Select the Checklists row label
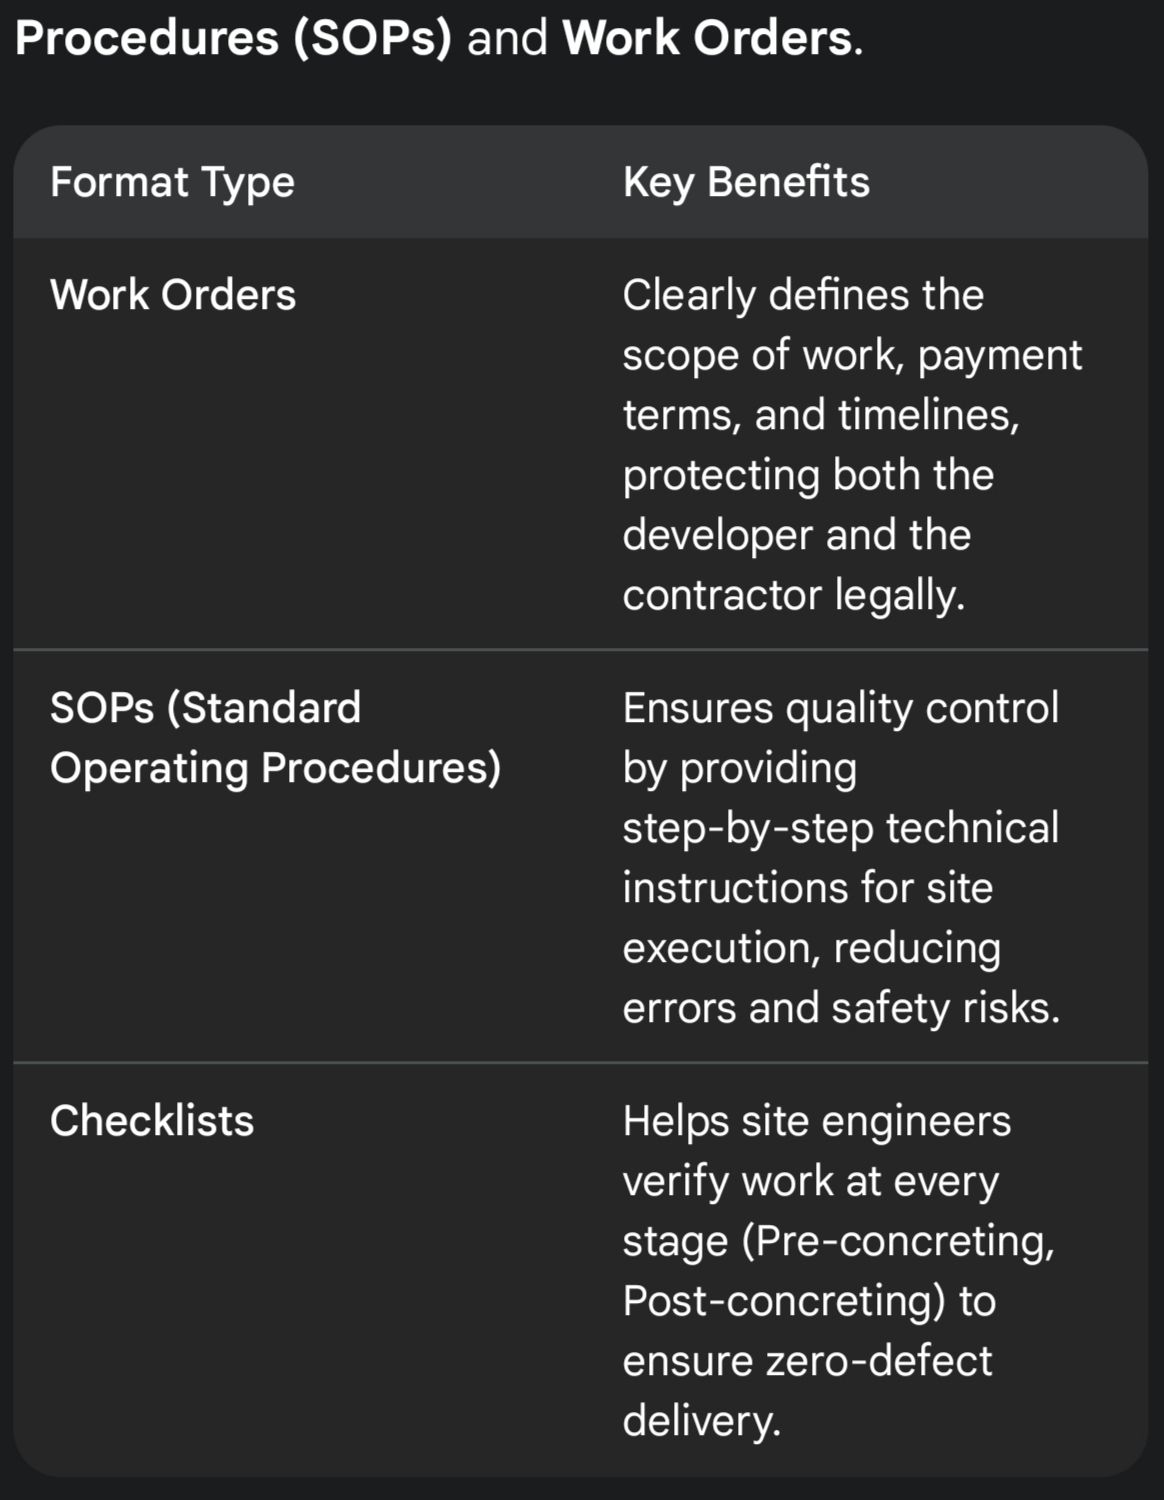The width and height of the screenshot is (1164, 1500). pyautogui.click(x=152, y=1121)
